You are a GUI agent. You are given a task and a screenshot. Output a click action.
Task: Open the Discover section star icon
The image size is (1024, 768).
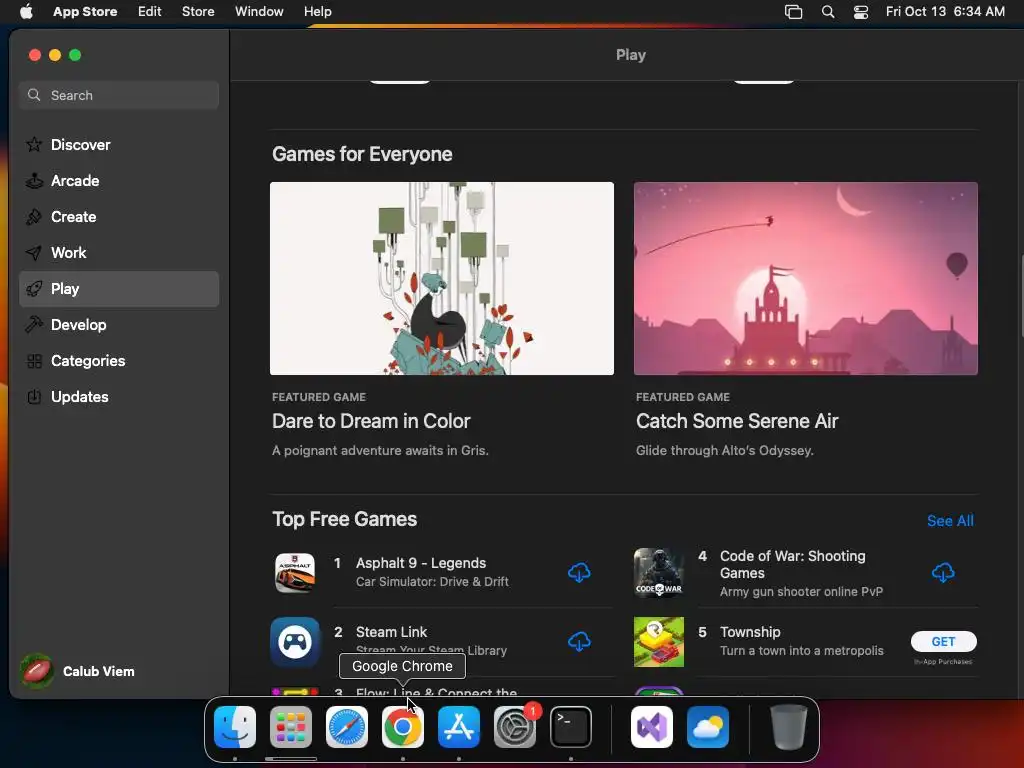[x=34, y=144]
